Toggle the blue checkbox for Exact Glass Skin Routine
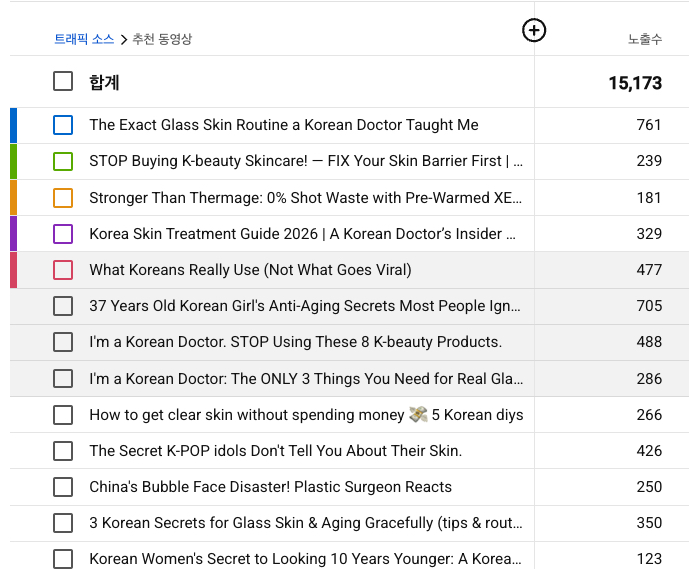Image resolution: width=689 pixels, height=569 pixels. (x=63, y=125)
